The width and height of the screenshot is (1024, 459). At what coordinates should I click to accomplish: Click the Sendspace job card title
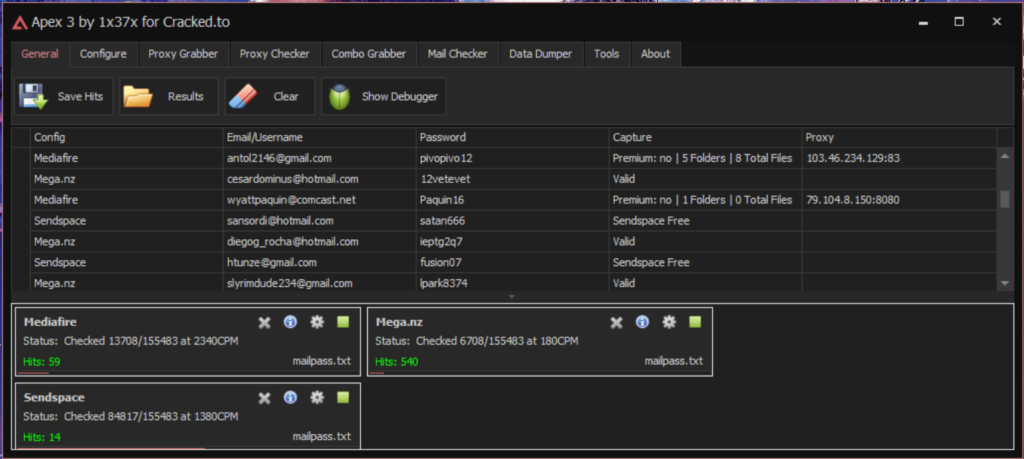(54, 398)
